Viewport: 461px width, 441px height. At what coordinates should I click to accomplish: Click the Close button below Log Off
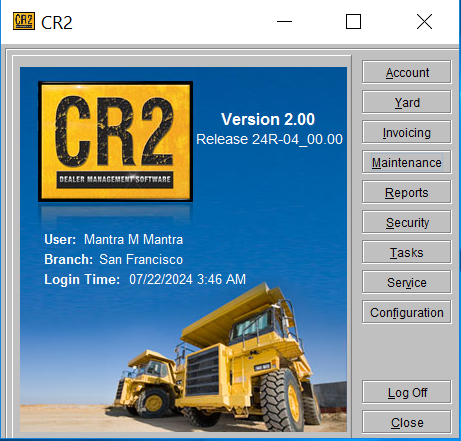(x=407, y=422)
